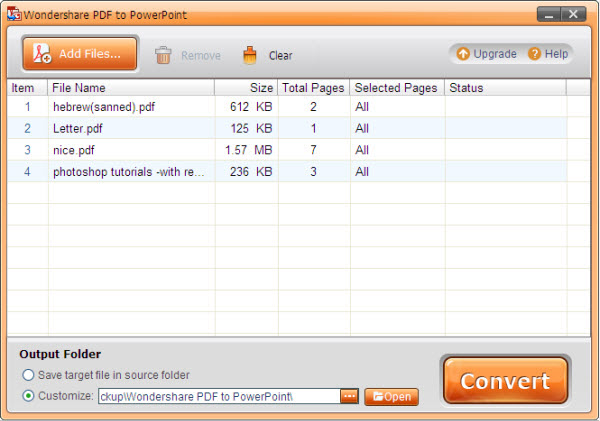Sort by Size column header

(246, 88)
